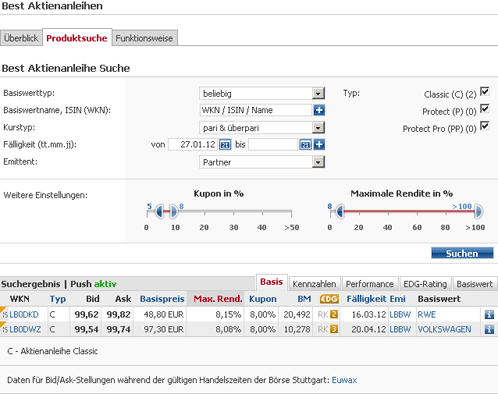Toggle the Classic (C) checkbox

coord(484,91)
